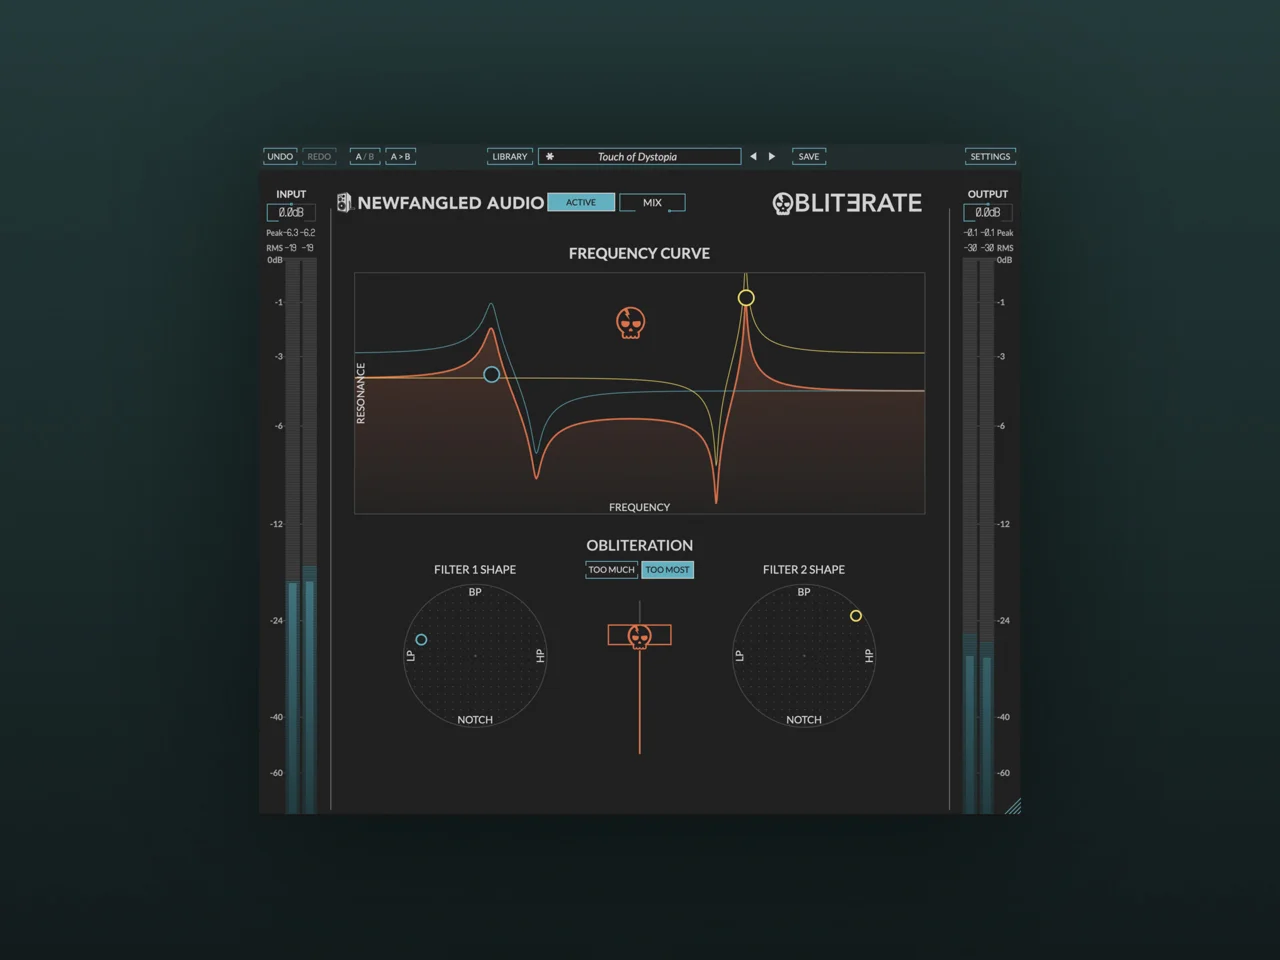This screenshot has width=1280, height=960.
Task: Click the OBLITERATION heading
Action: (640, 546)
